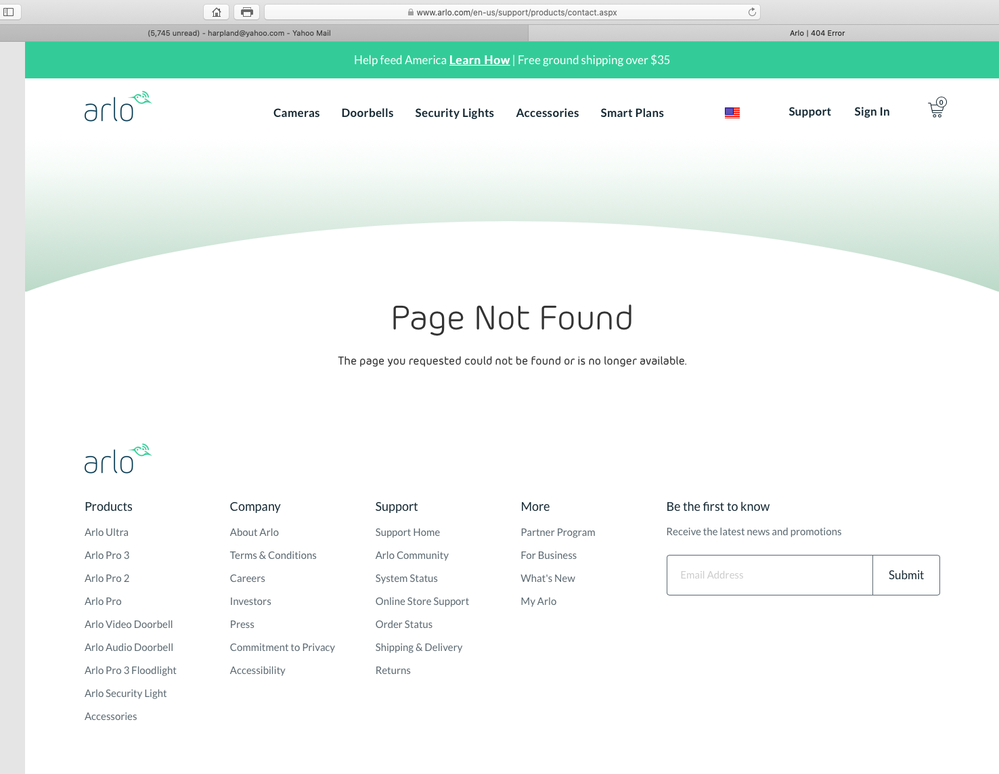Open the Order Status link

tap(404, 624)
